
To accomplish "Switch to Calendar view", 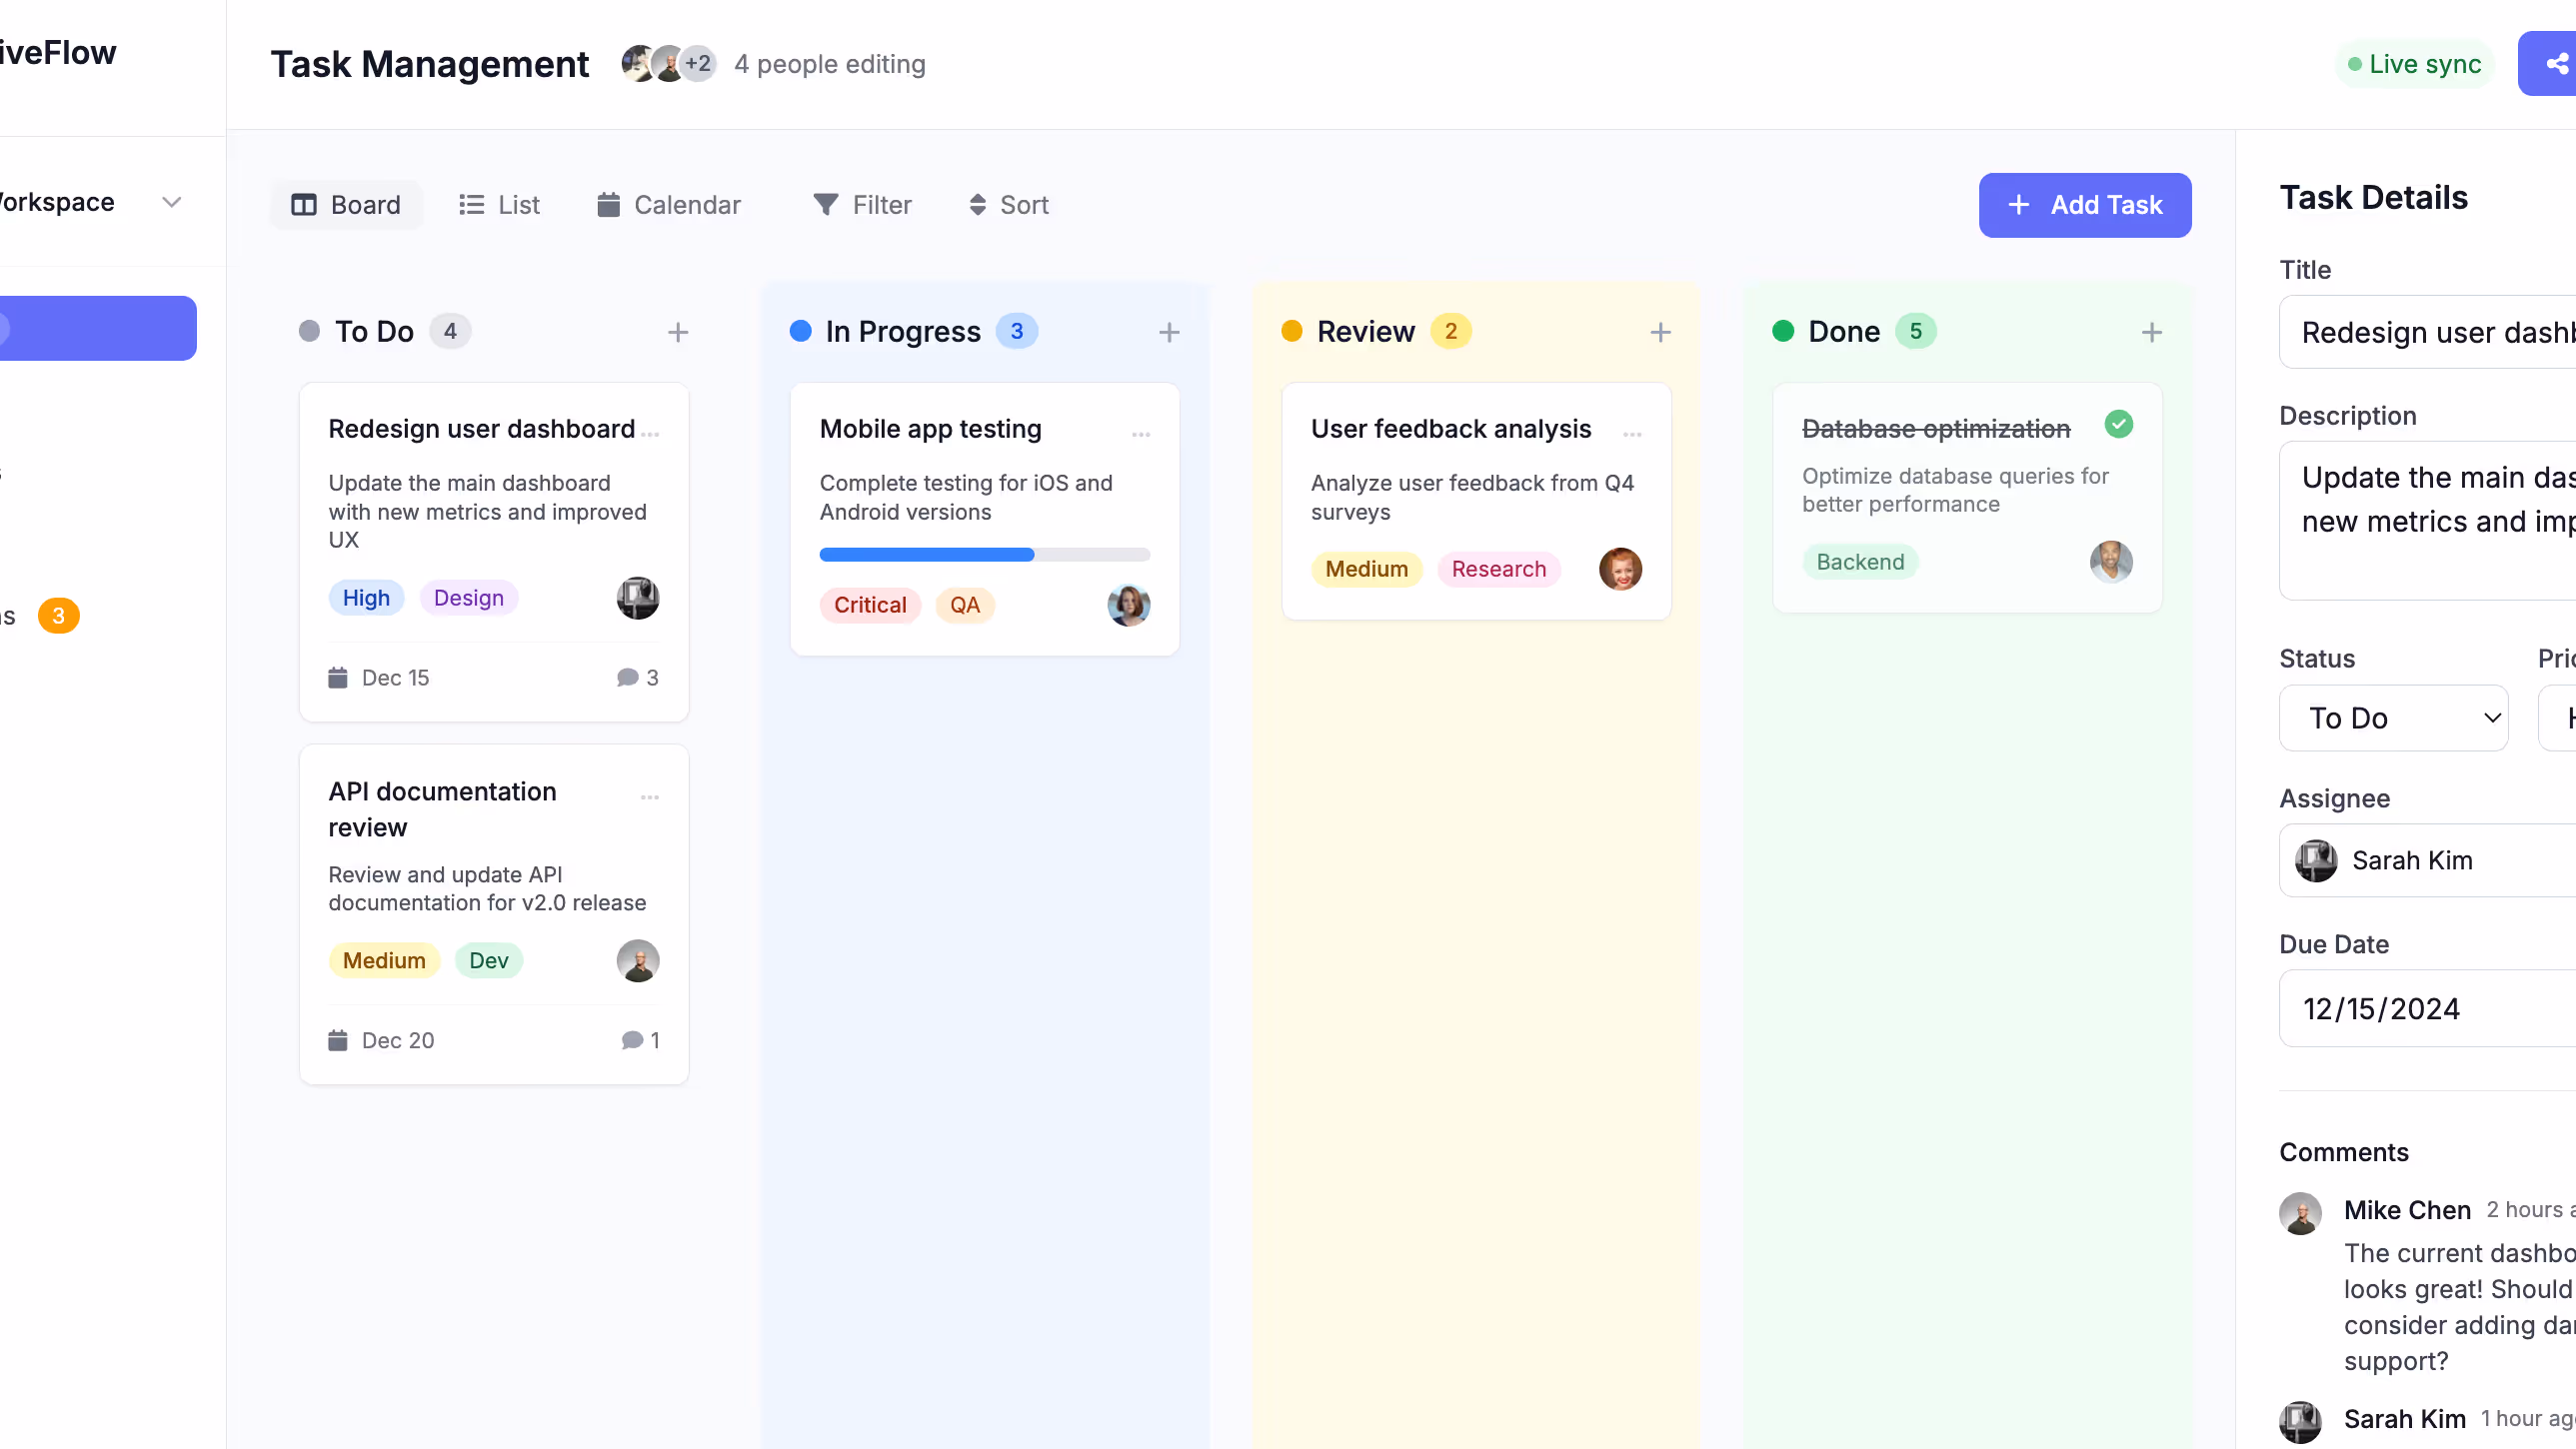I will [x=668, y=204].
